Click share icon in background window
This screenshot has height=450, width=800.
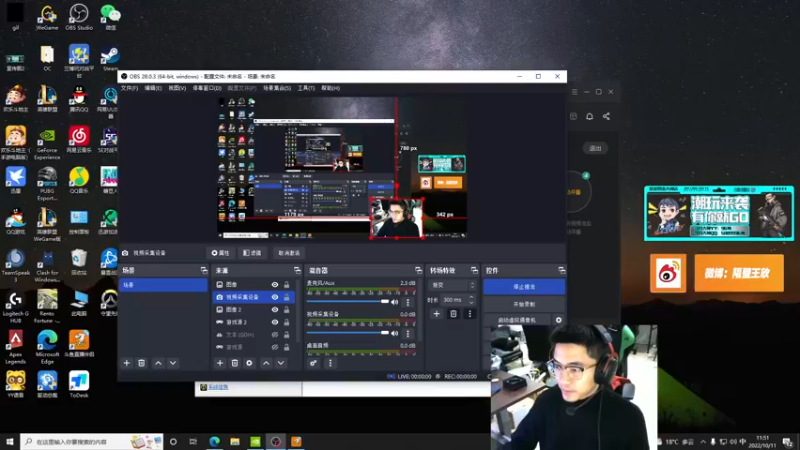[606, 116]
